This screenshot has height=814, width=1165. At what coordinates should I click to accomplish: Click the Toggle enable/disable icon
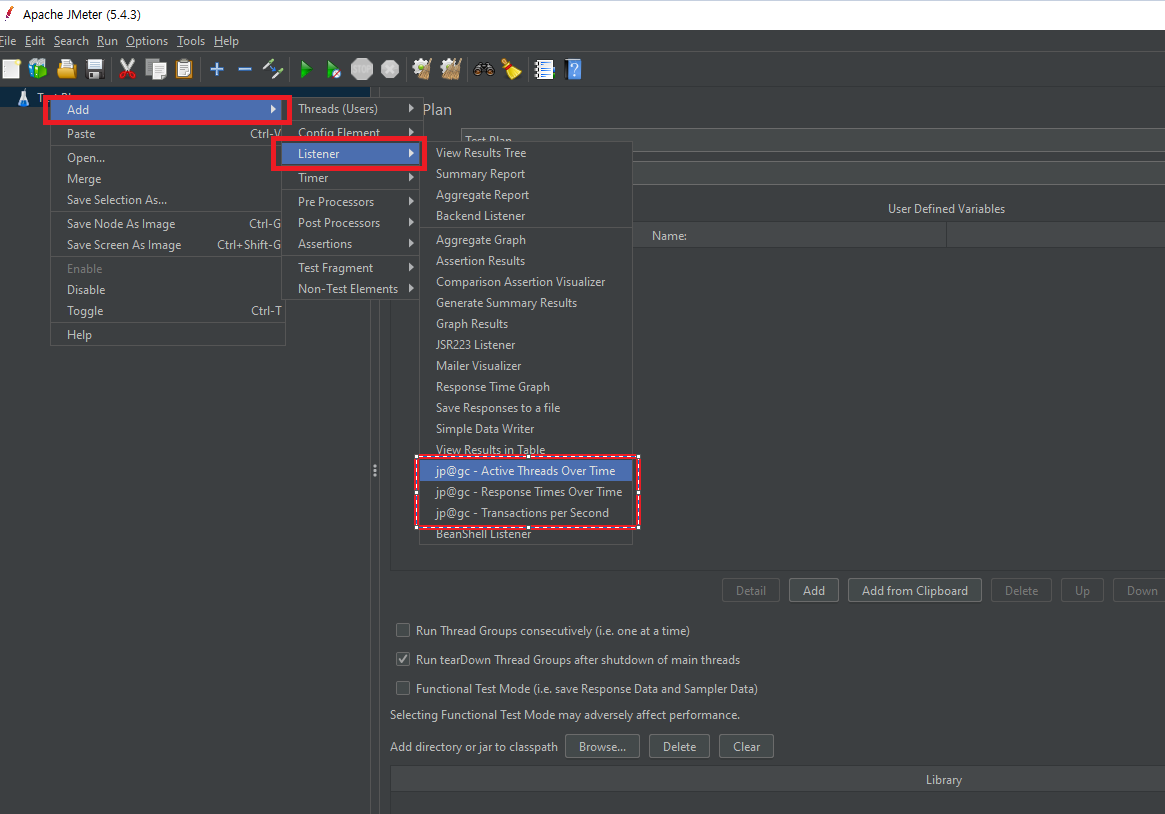click(273, 69)
